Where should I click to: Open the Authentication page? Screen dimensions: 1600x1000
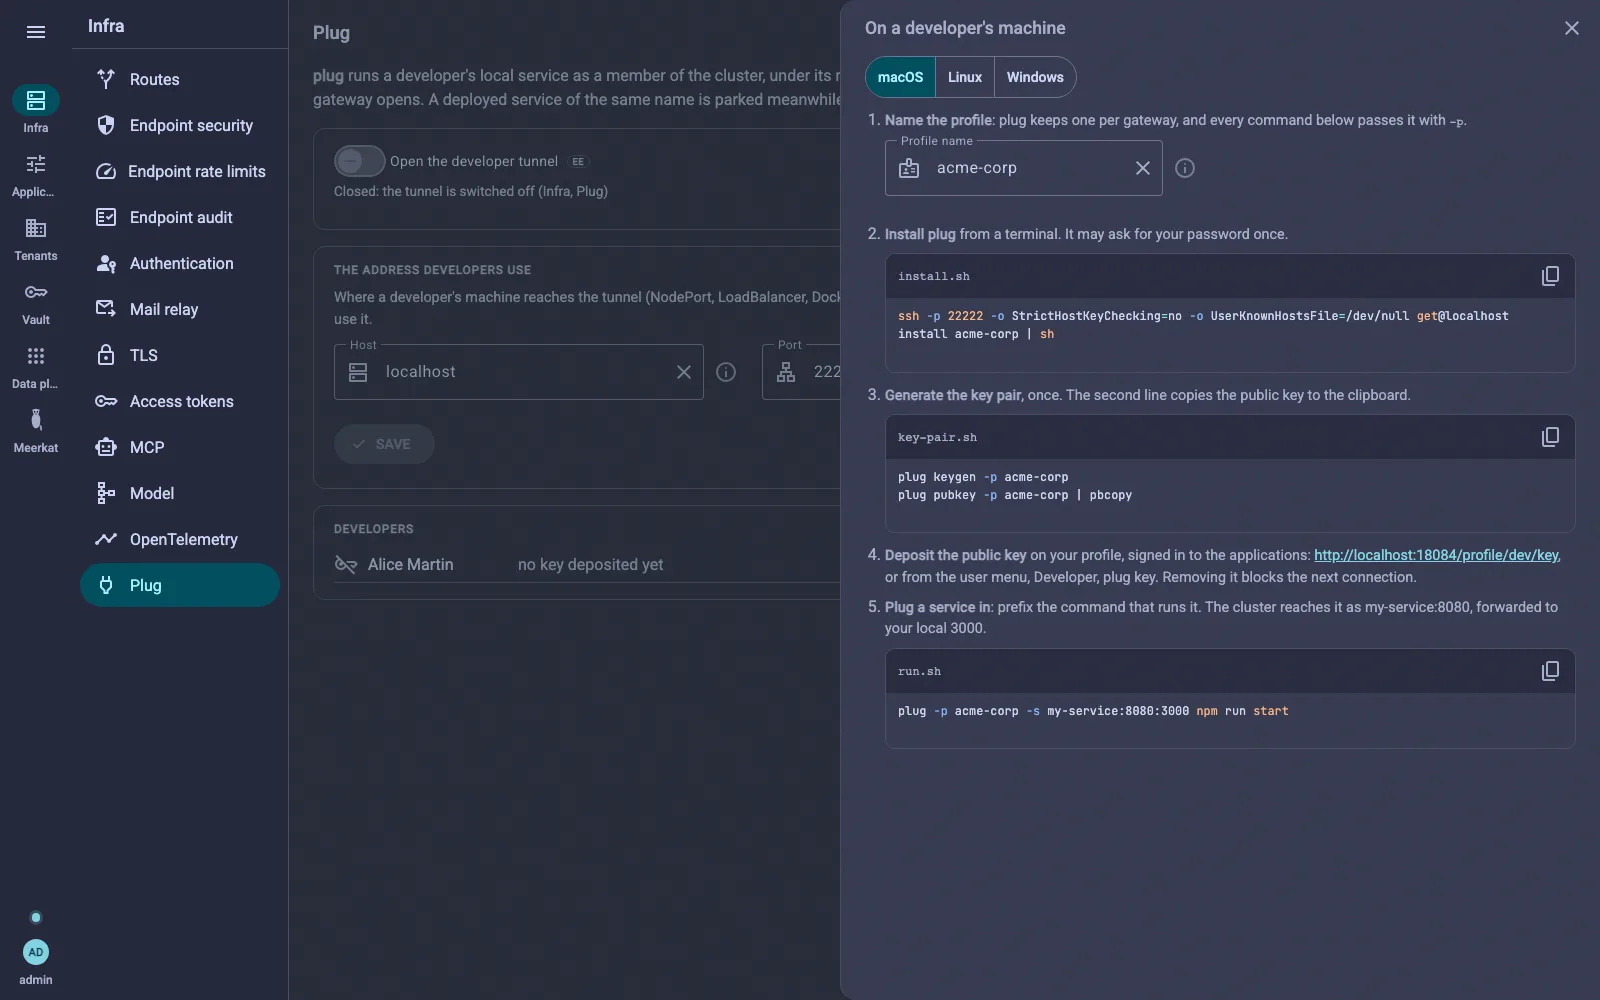pos(180,263)
